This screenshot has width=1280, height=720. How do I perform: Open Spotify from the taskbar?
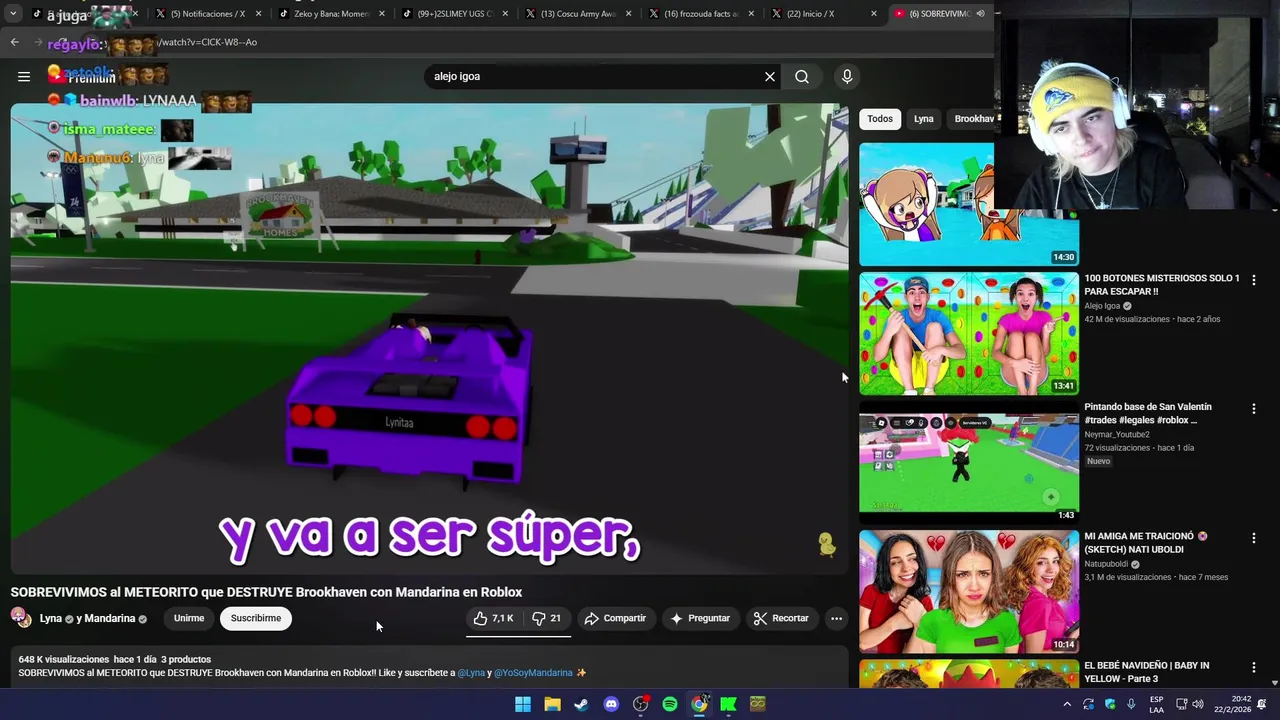pos(670,704)
